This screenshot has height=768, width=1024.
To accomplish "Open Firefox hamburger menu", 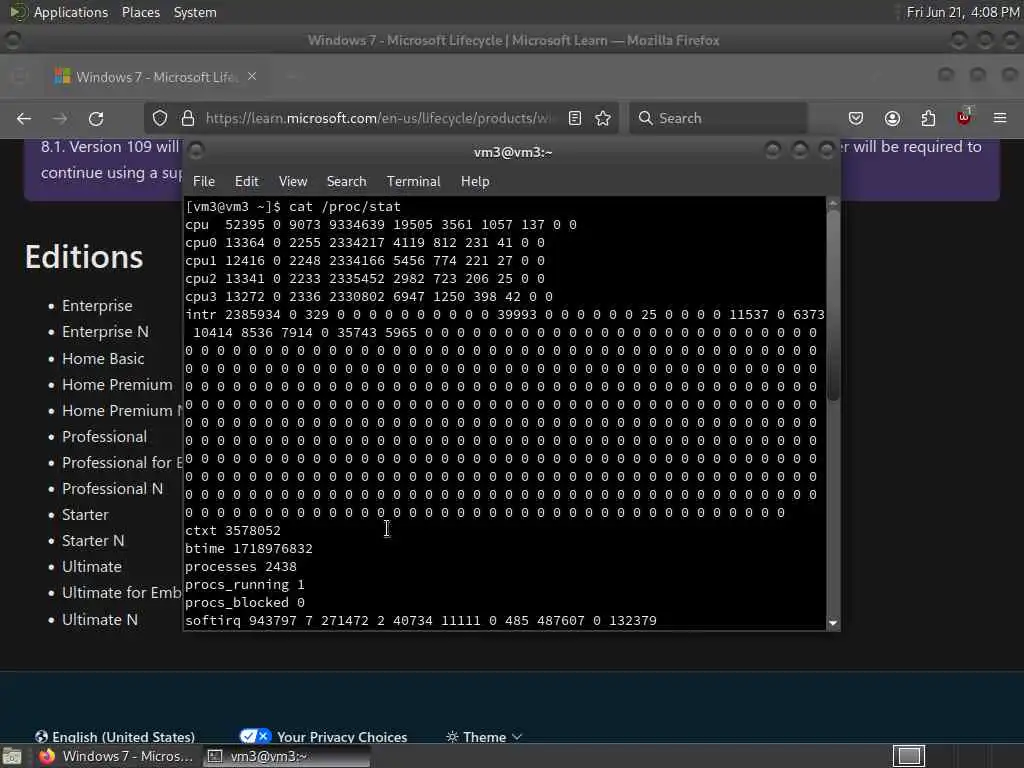I will click(1000, 118).
